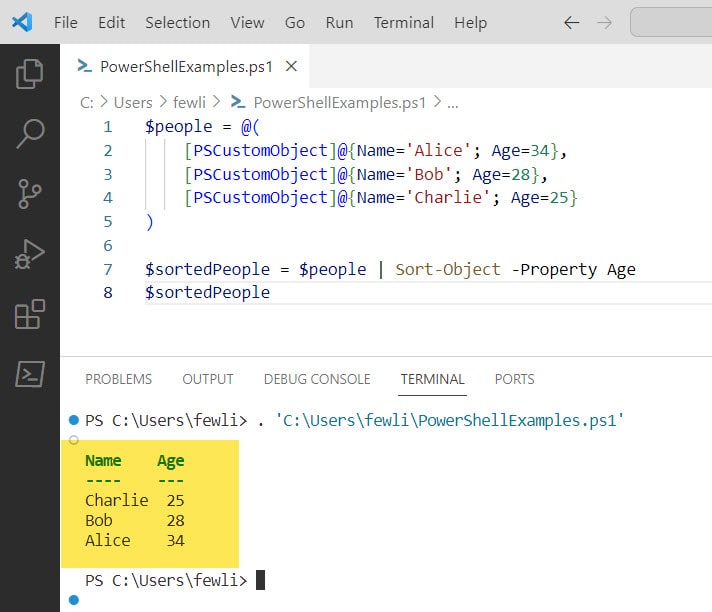
Task: Open the Help menu
Action: (470, 23)
